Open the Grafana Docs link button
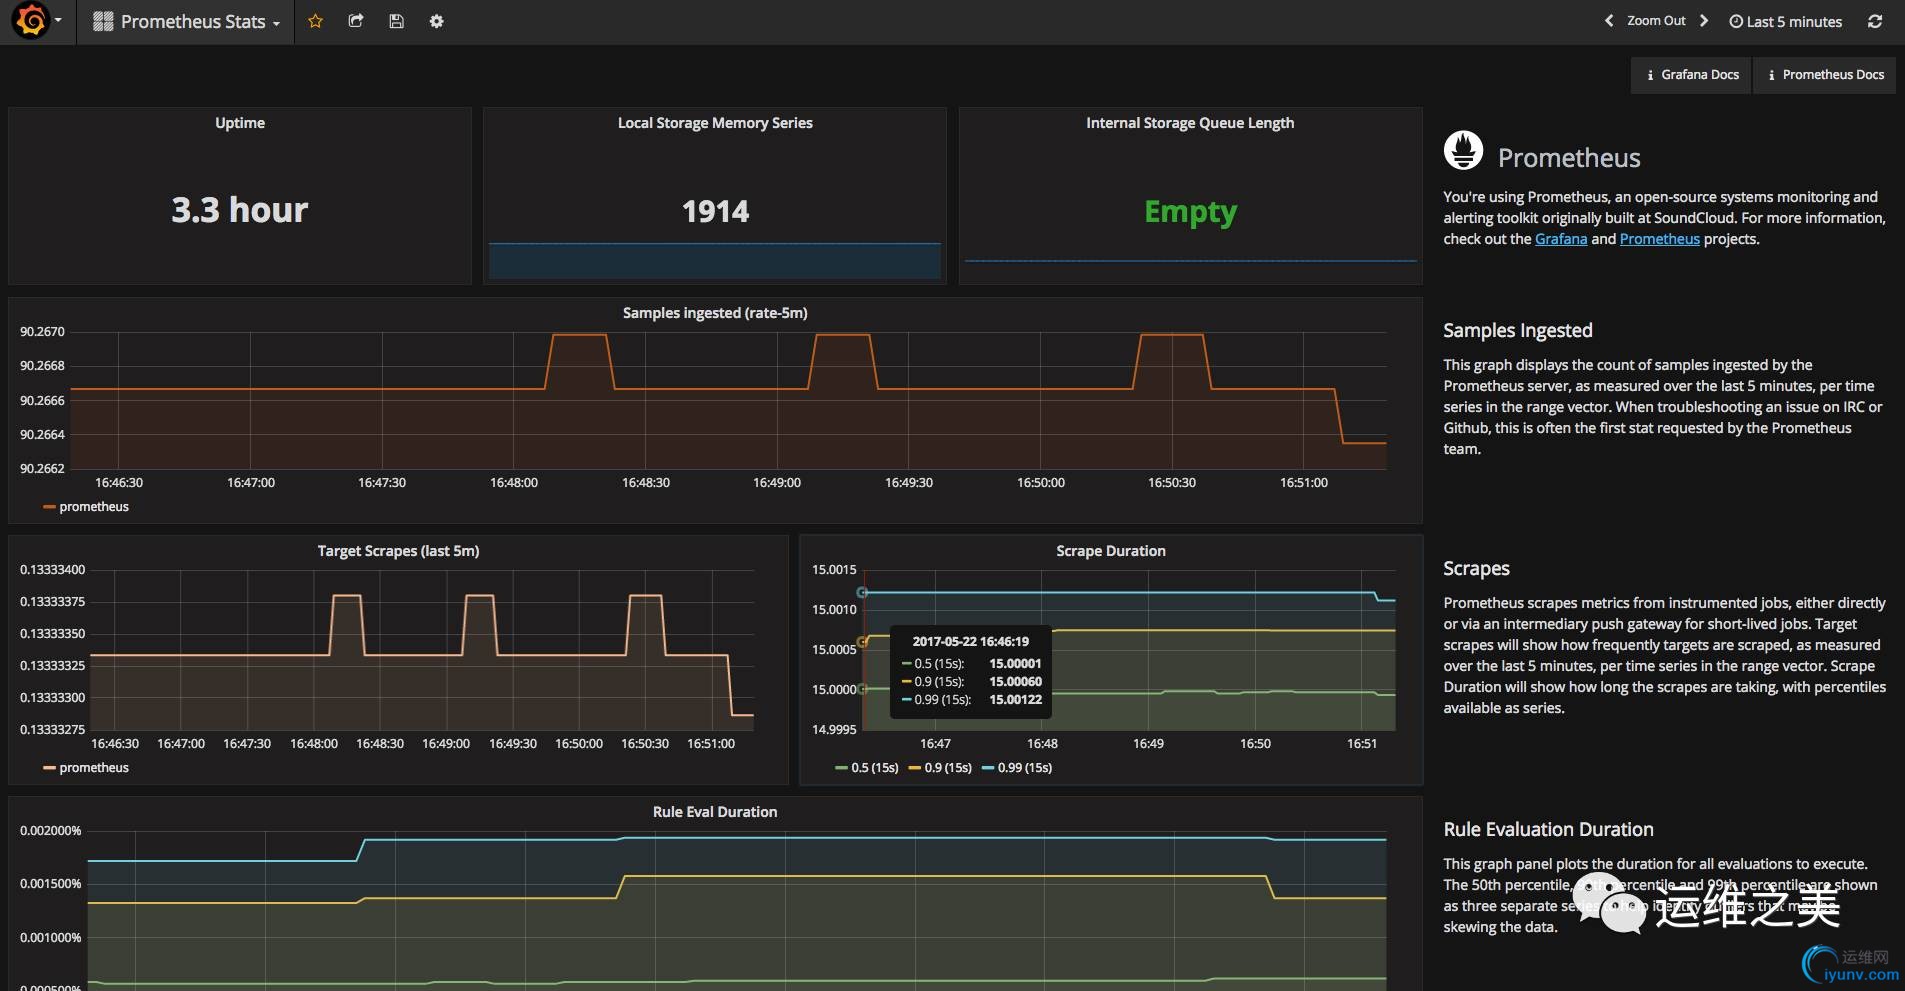The image size is (1905, 991). pyautogui.click(x=1691, y=75)
